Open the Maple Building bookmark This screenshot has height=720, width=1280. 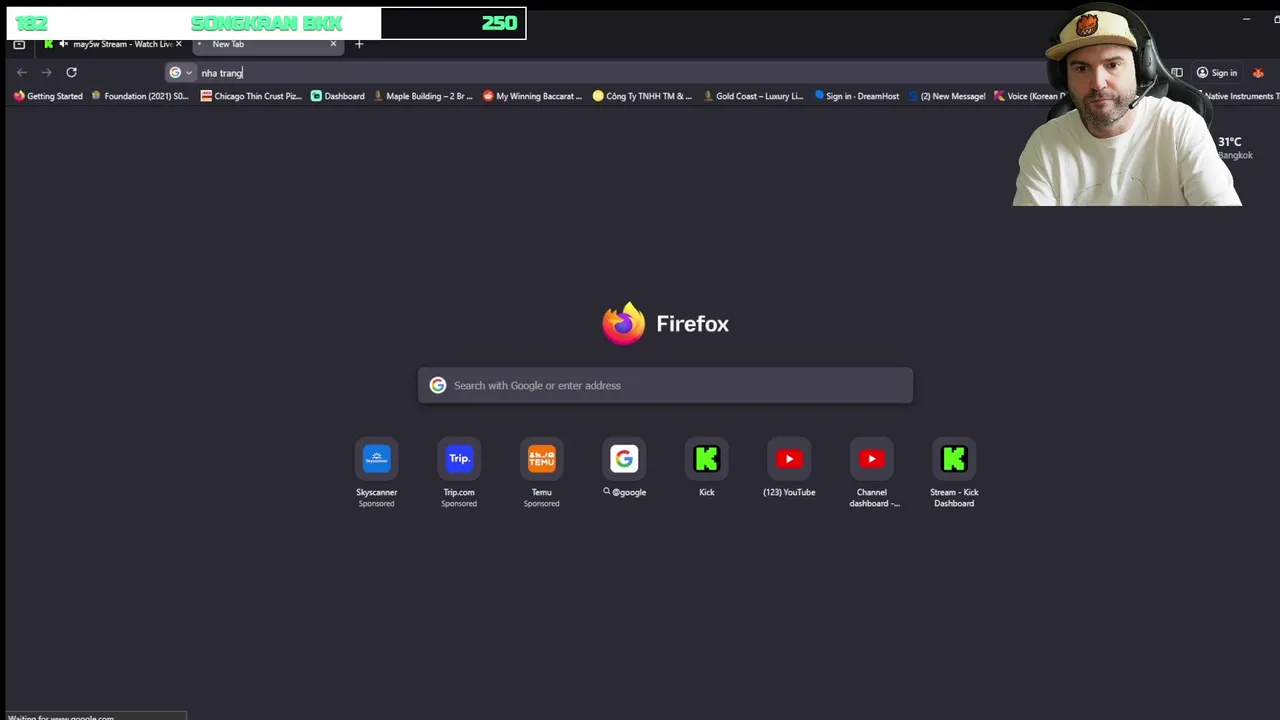(423, 96)
